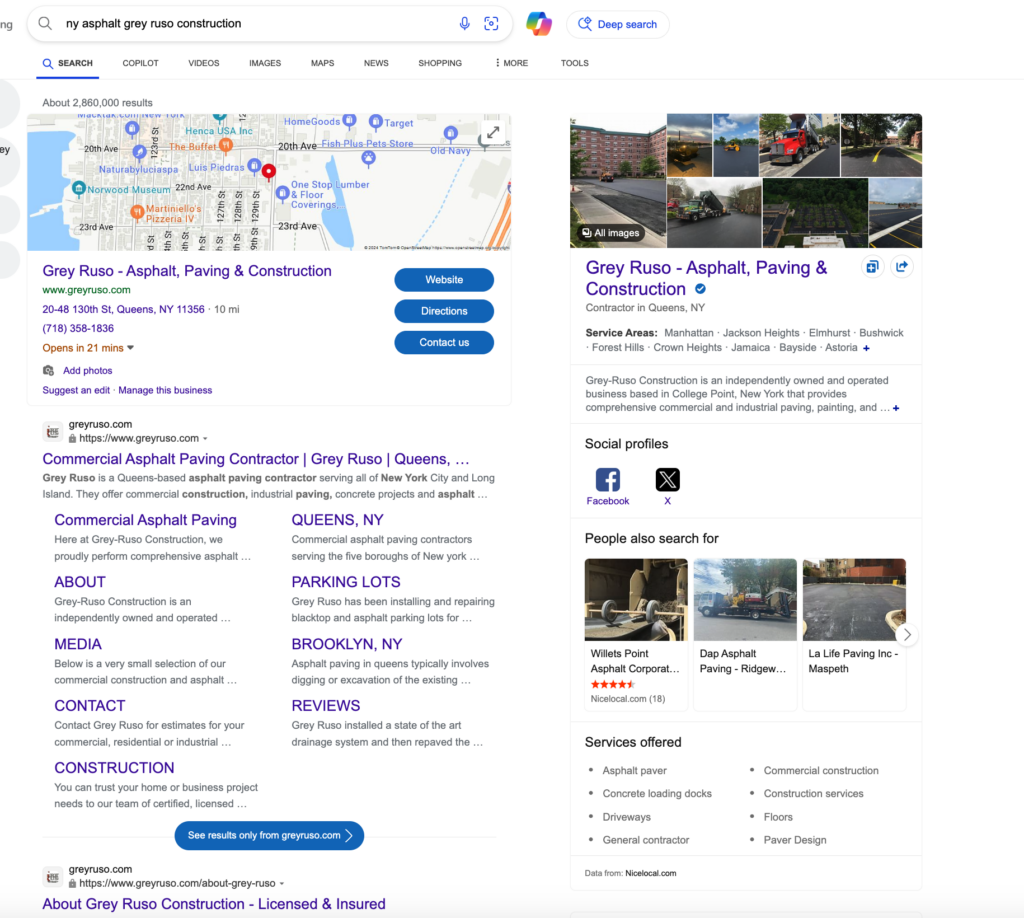Open Grey Ruso X profile icon

tap(668, 480)
